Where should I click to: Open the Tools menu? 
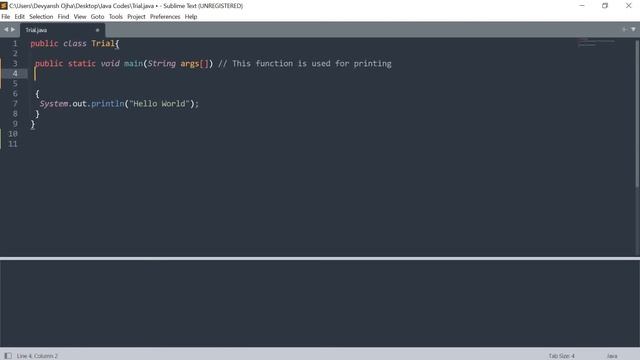pyautogui.click(x=116, y=17)
